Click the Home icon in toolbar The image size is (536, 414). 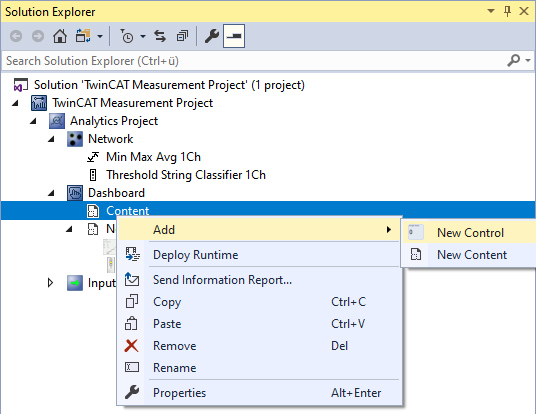tap(60, 36)
